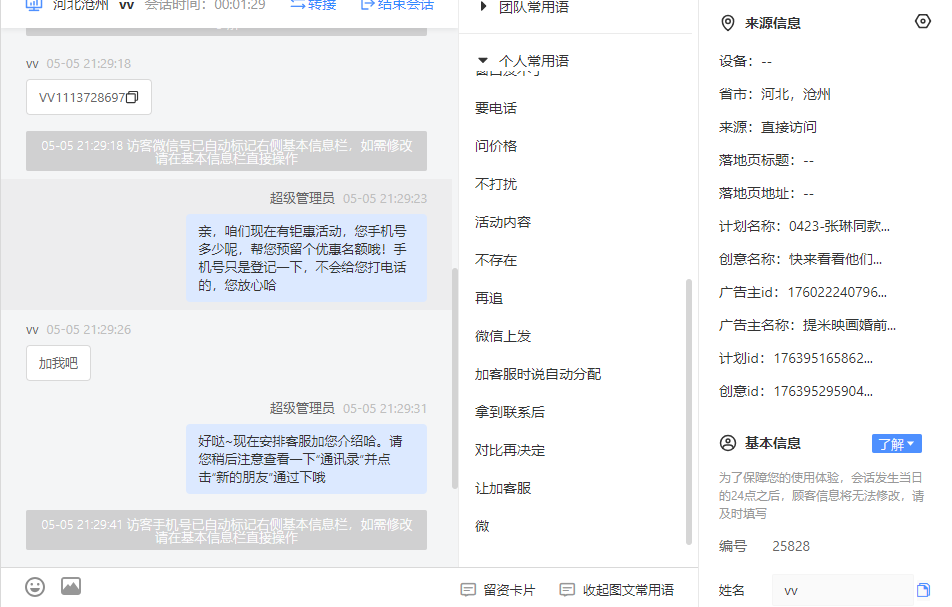This screenshot has width=952, height=607.
Task: Open the 留资卡片 option
Action: [498, 590]
